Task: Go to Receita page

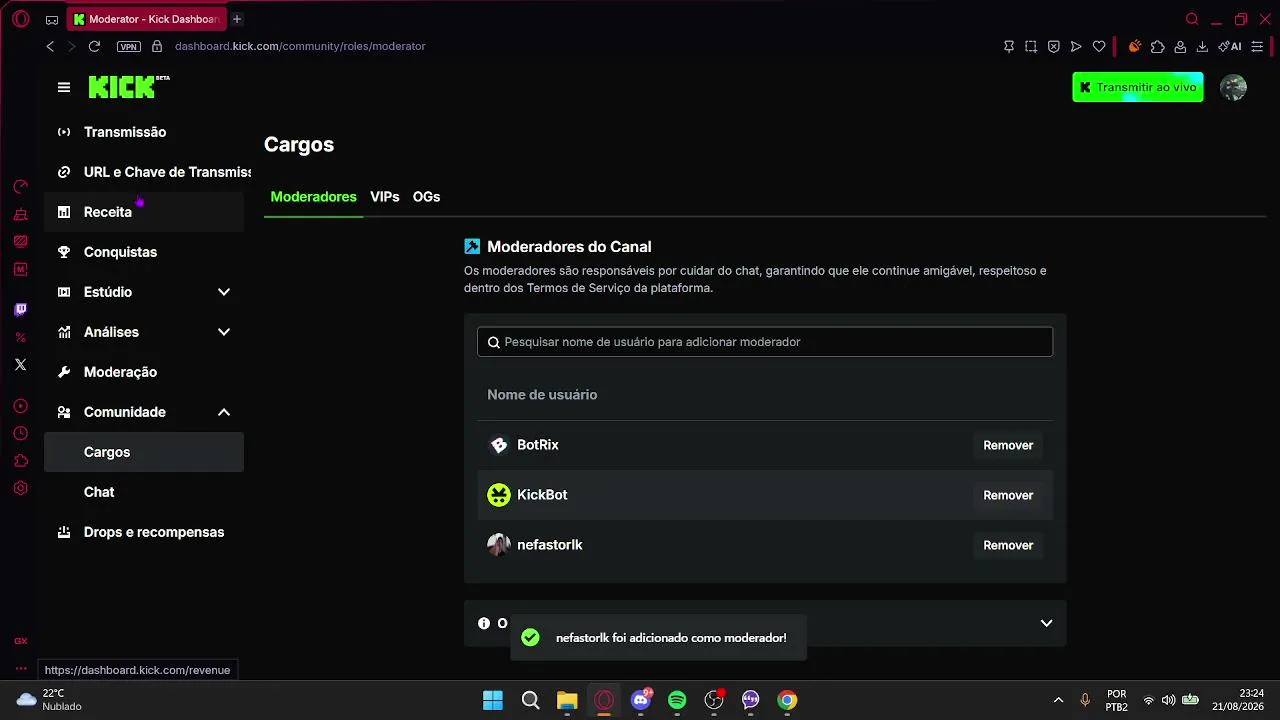Action: coord(144,212)
